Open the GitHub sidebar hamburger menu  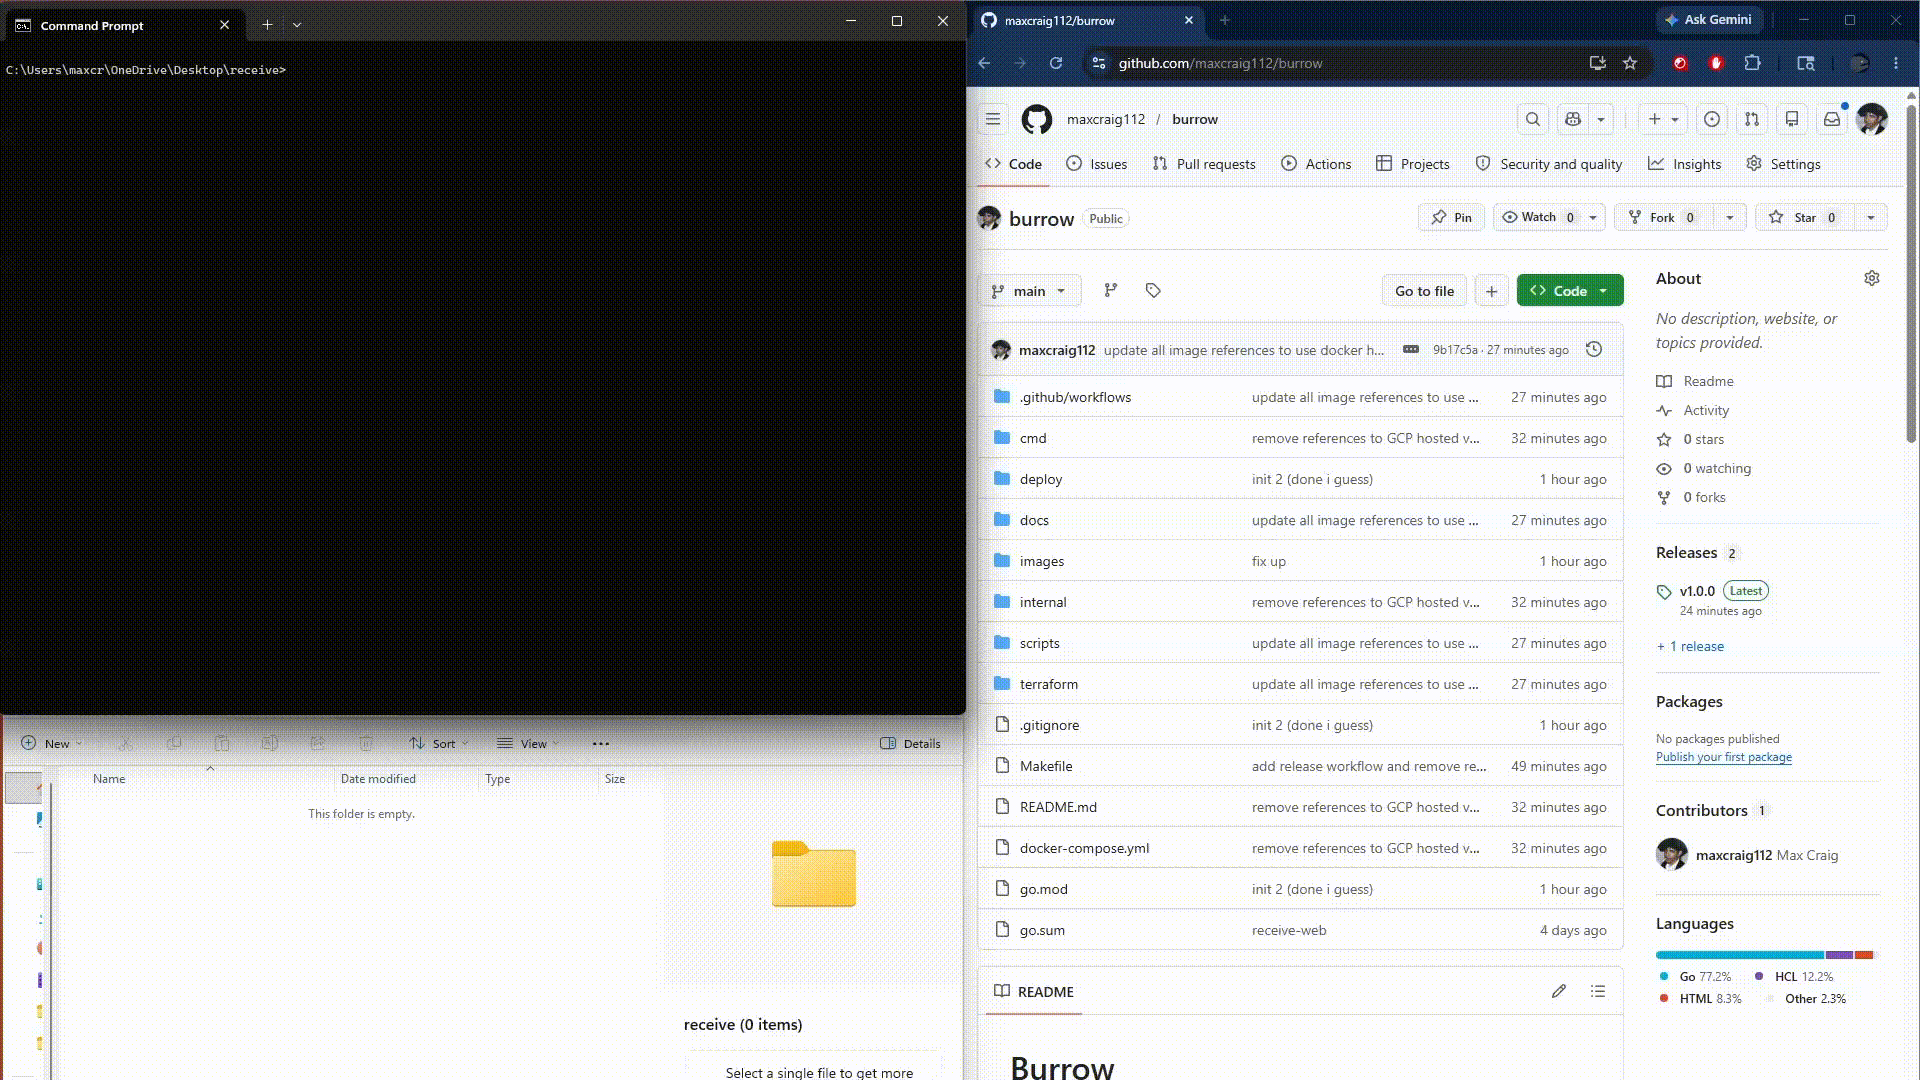(993, 119)
